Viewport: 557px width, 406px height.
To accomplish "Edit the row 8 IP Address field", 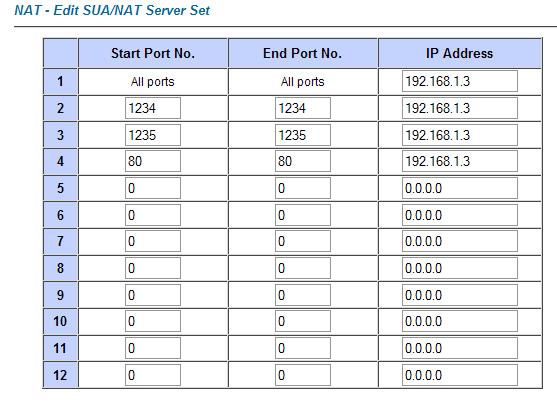I will pos(460,268).
